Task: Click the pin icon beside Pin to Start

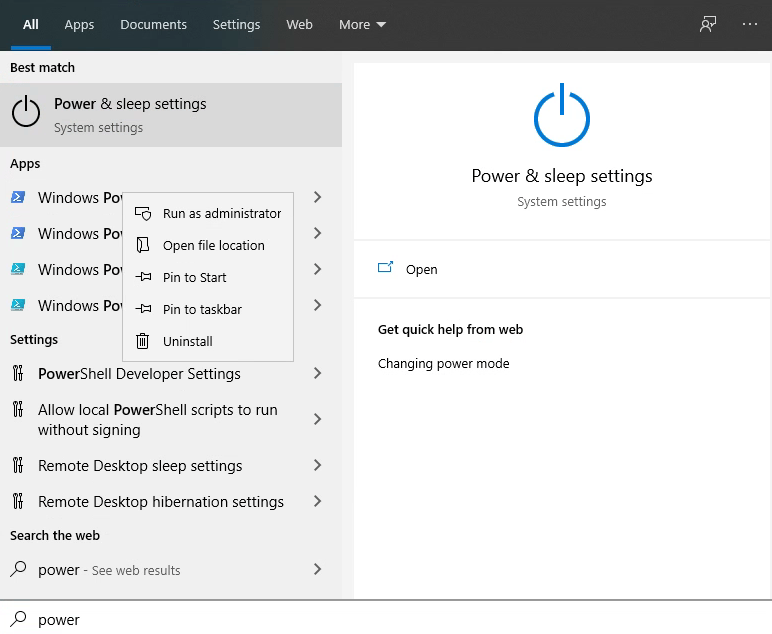Action: [x=143, y=277]
